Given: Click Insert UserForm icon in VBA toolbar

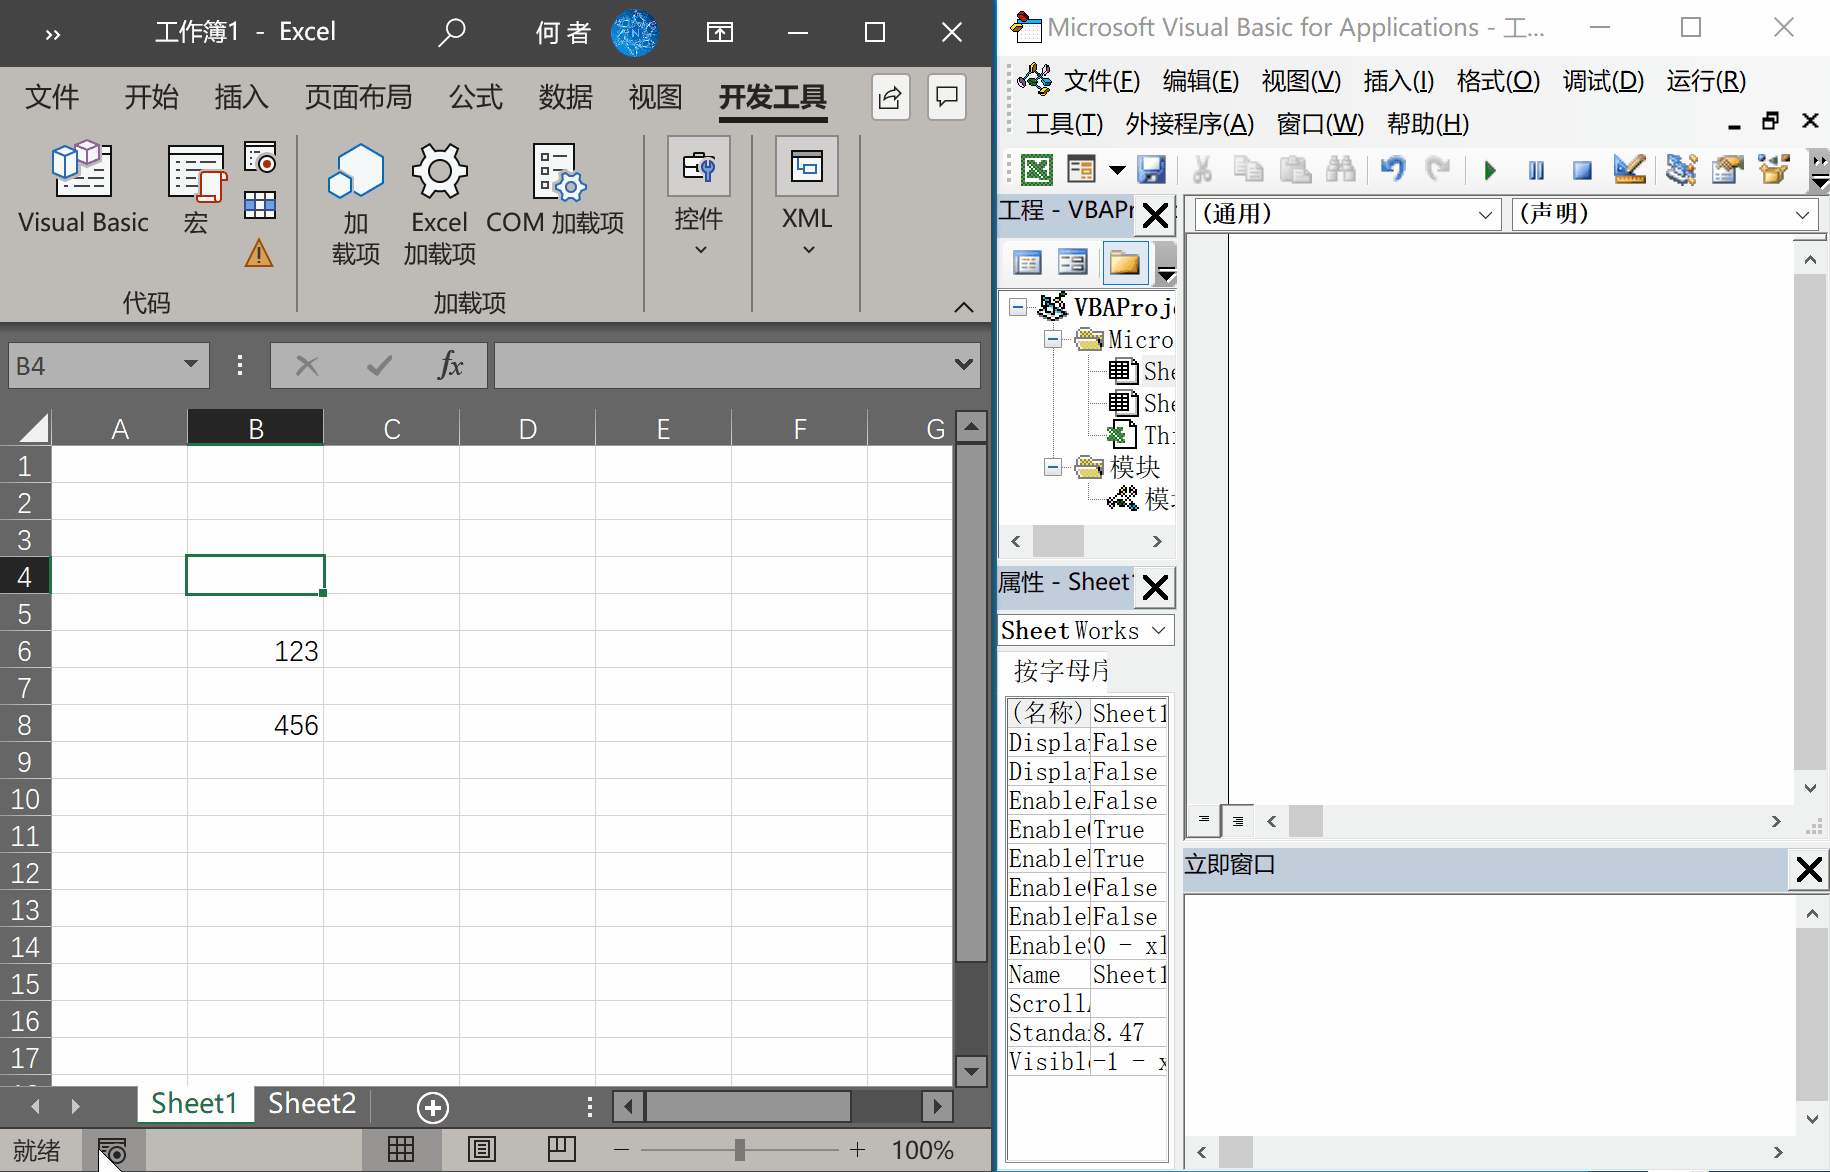Looking at the screenshot, I should [x=1082, y=170].
